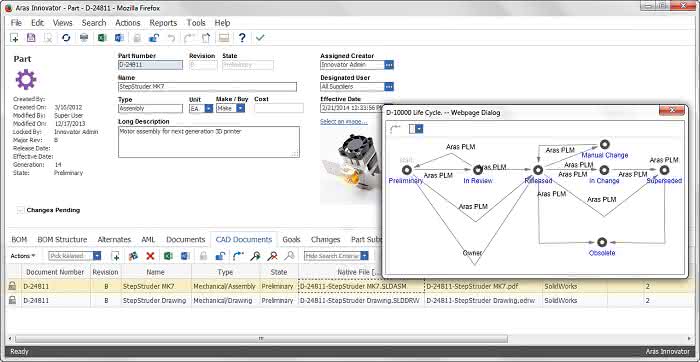Open the Reports menu
Screen dimensions: 700x362
(163, 23)
